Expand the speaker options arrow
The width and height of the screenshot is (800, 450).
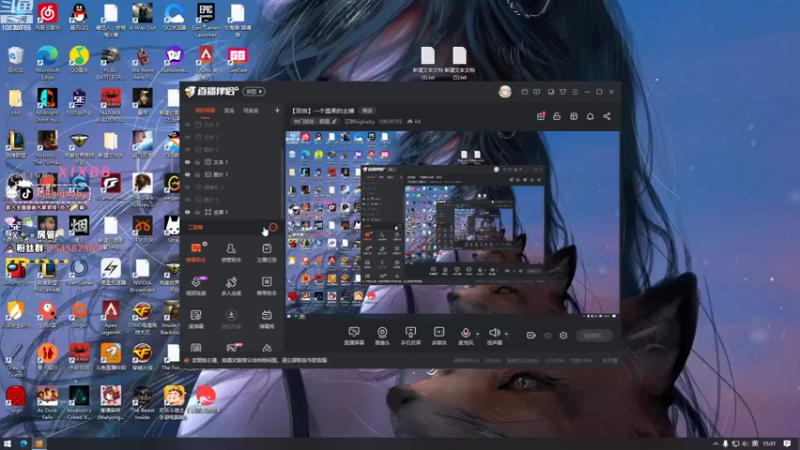506,334
